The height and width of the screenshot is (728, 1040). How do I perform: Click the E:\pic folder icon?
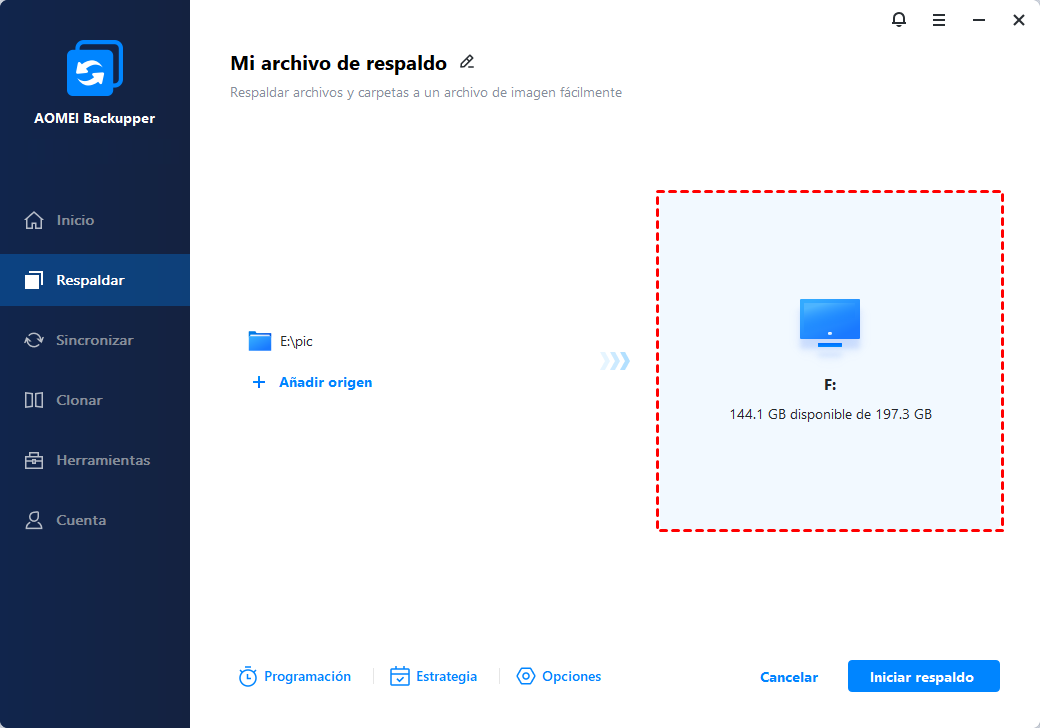pyautogui.click(x=260, y=341)
